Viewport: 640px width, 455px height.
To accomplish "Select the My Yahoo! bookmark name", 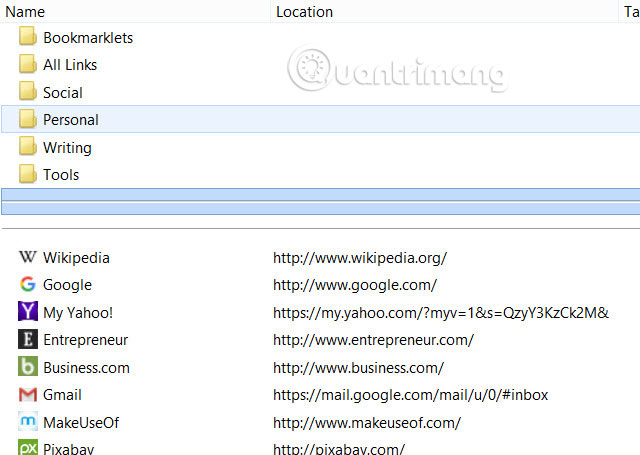I will pyautogui.click(x=78, y=313).
